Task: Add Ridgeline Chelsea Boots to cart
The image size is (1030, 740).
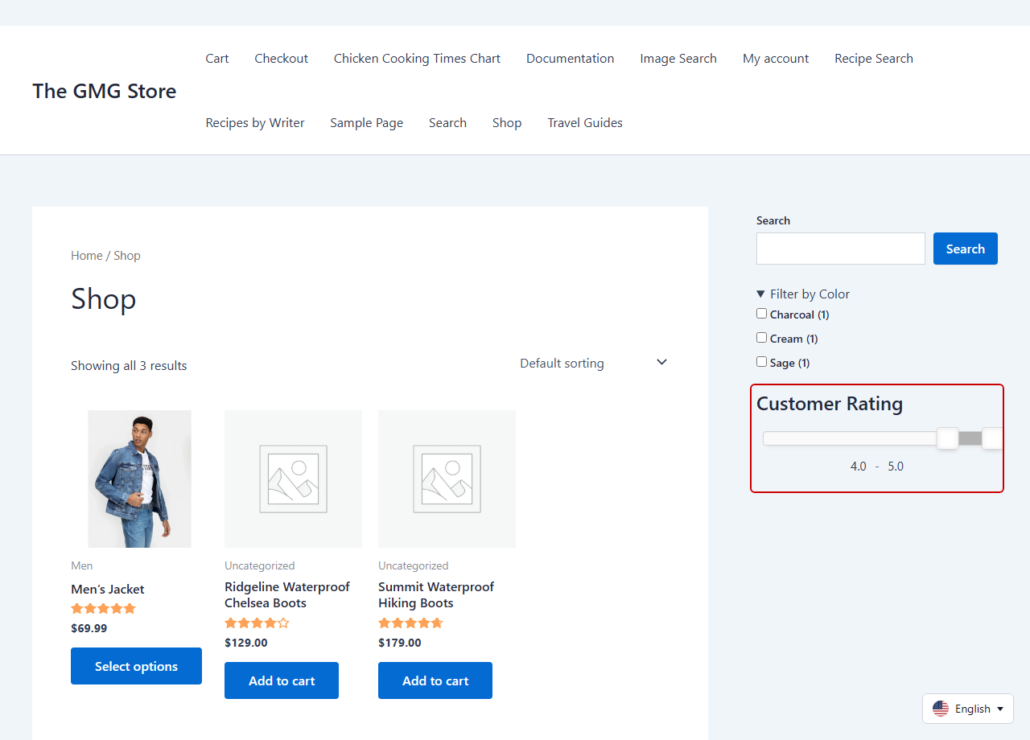Action: 281,680
